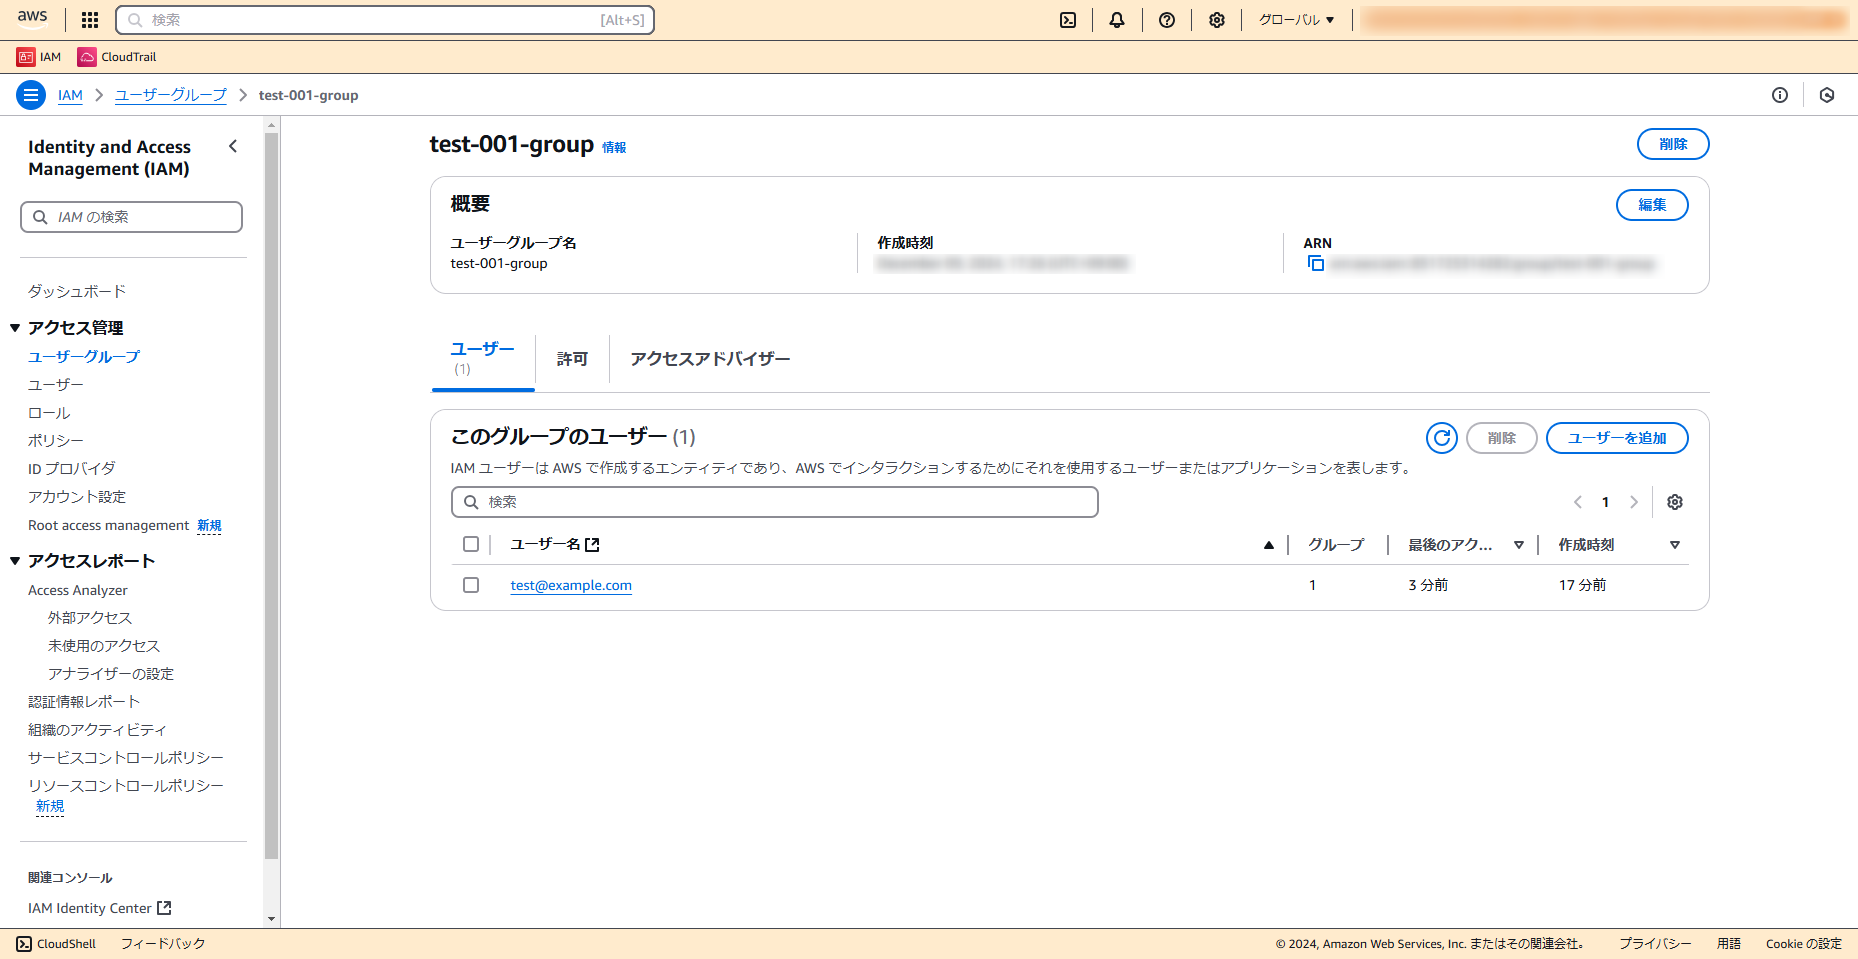Image resolution: width=1858 pixels, height=959 pixels.
Task: Delete the test-001-group group
Action: [1673, 144]
